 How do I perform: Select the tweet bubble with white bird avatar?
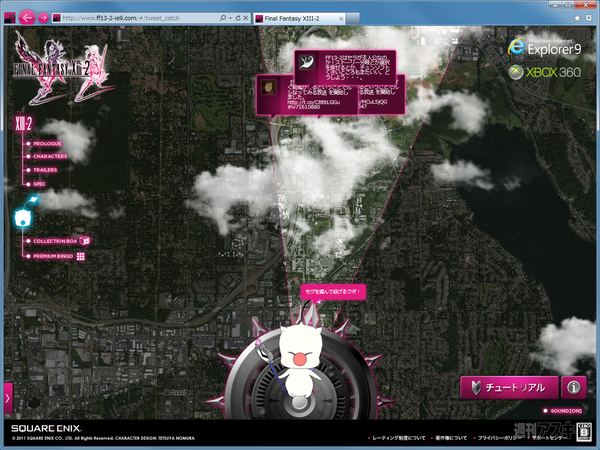point(345,67)
